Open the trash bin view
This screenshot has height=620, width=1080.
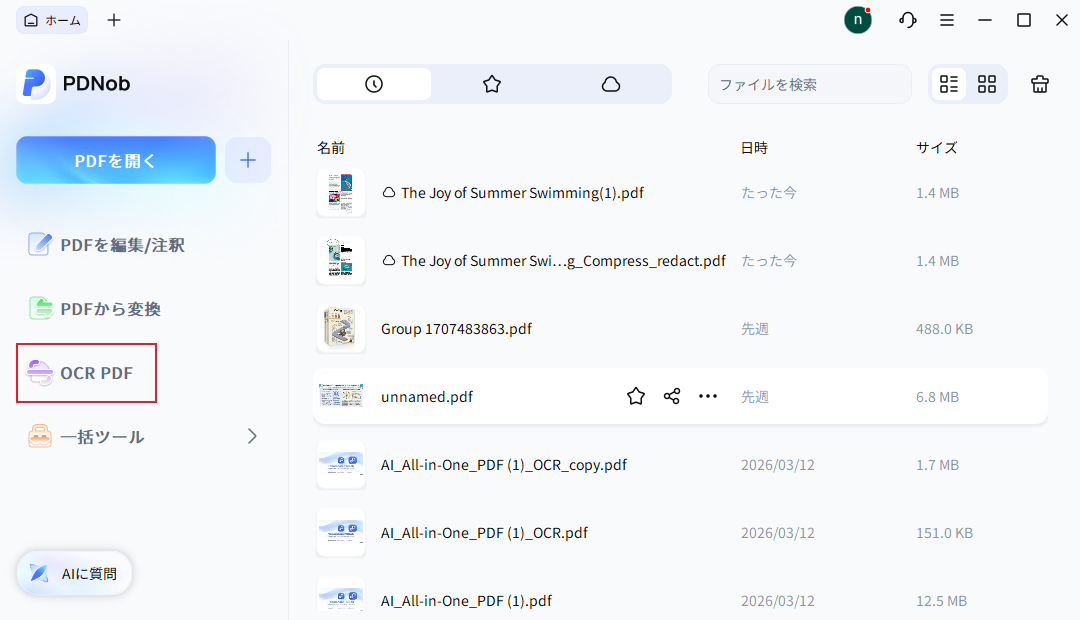[1040, 84]
